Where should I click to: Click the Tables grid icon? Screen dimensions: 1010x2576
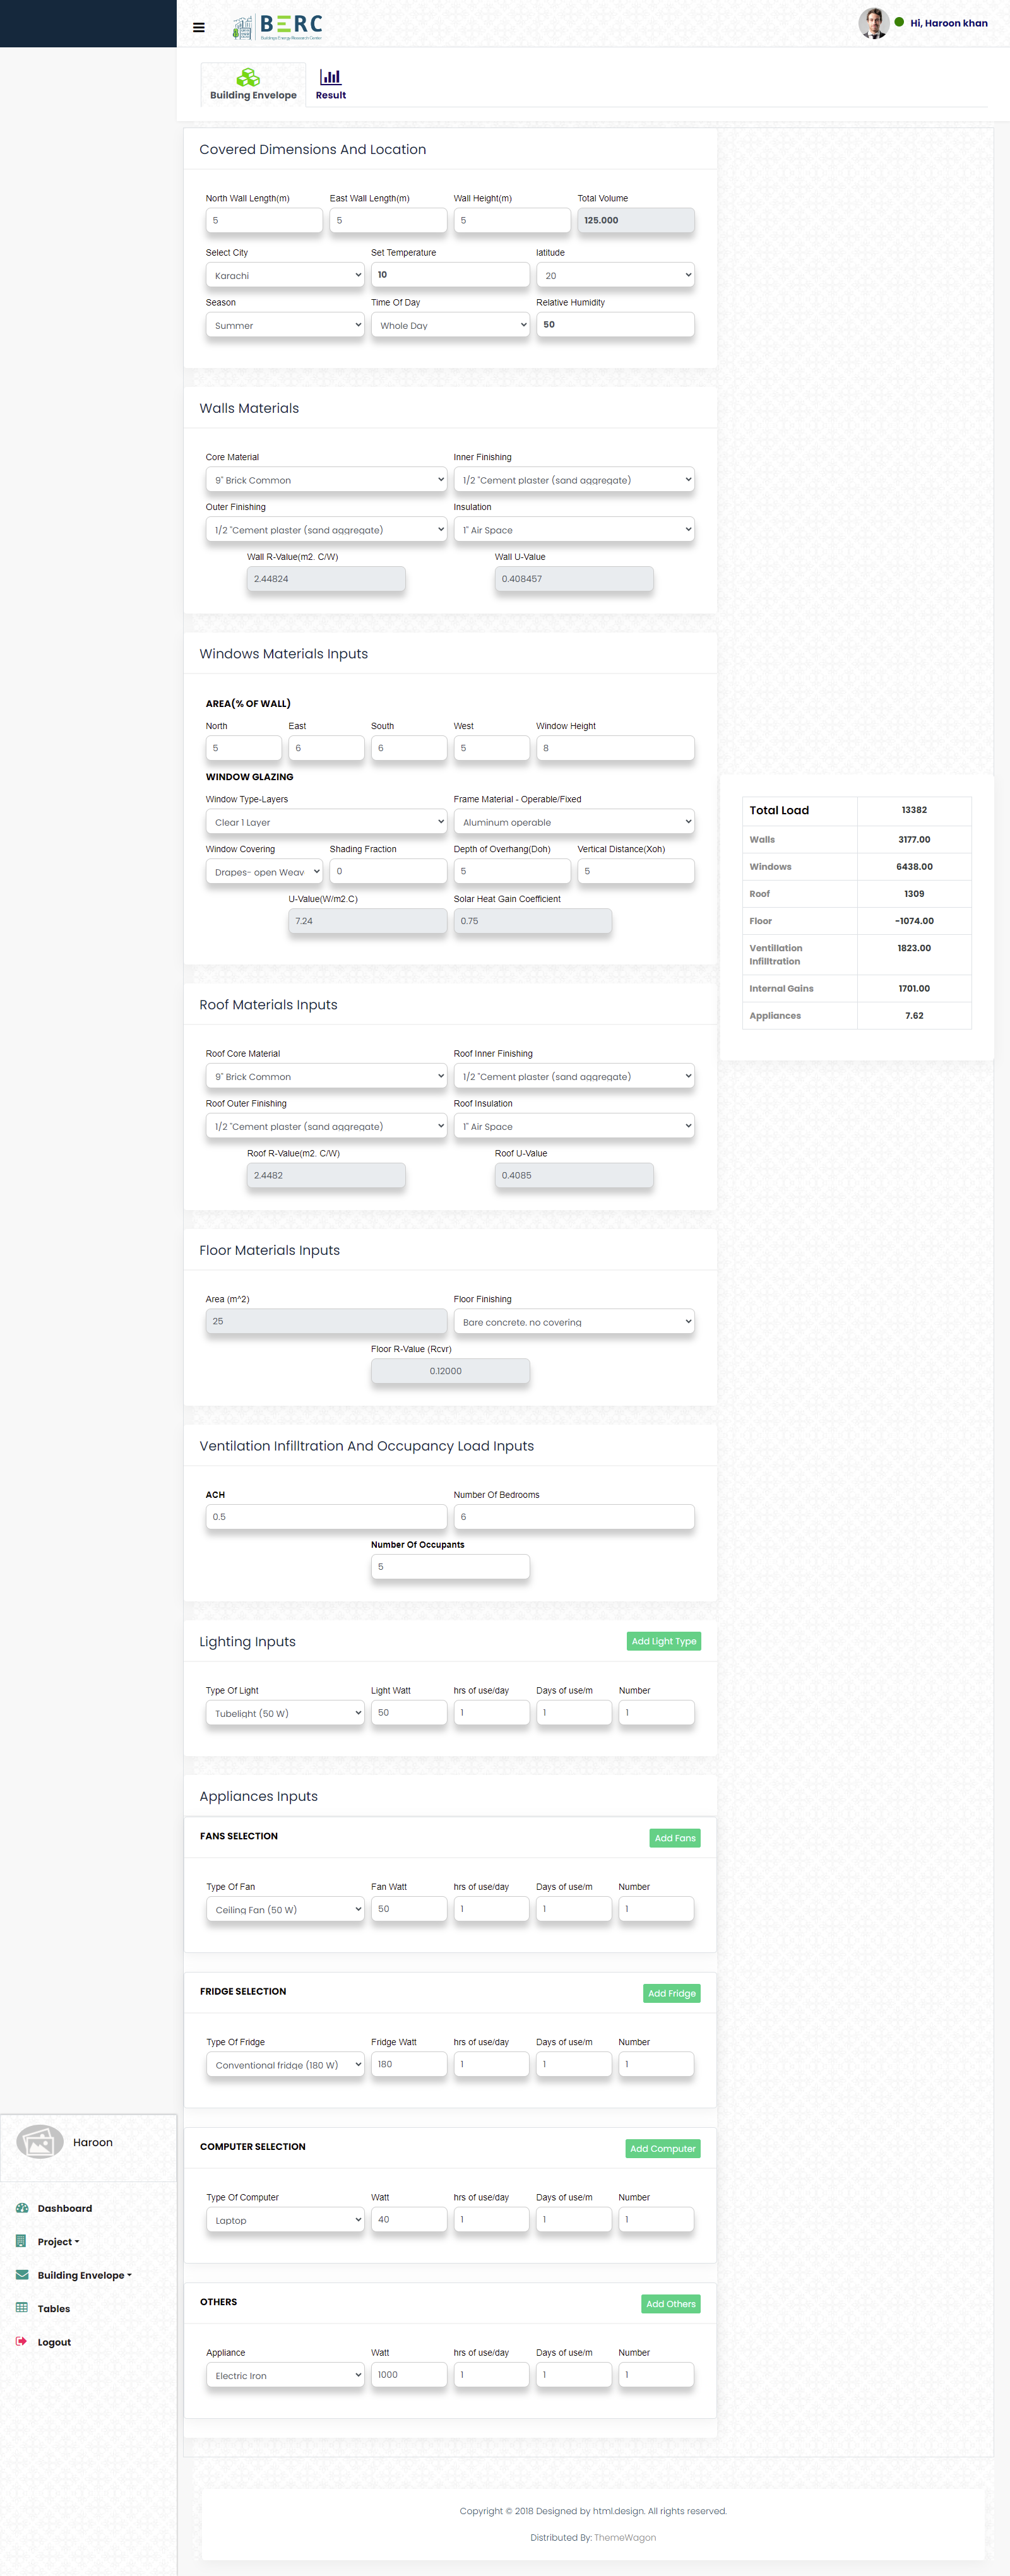pyautogui.click(x=22, y=2308)
